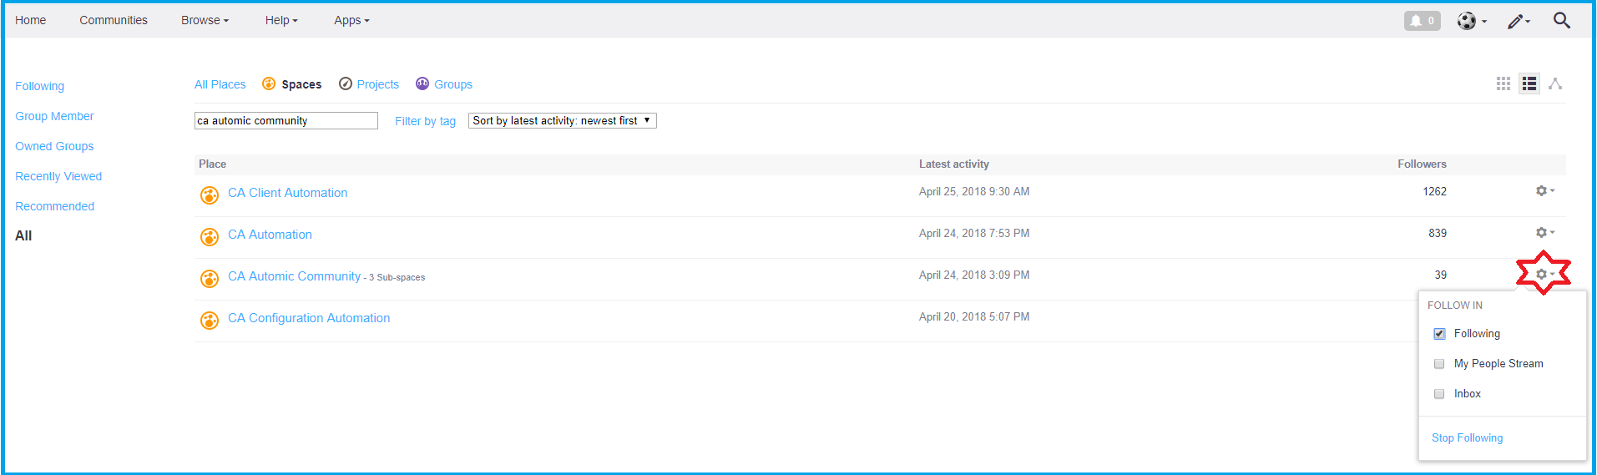Open CA Automation space link
1597x475 pixels.
point(270,235)
